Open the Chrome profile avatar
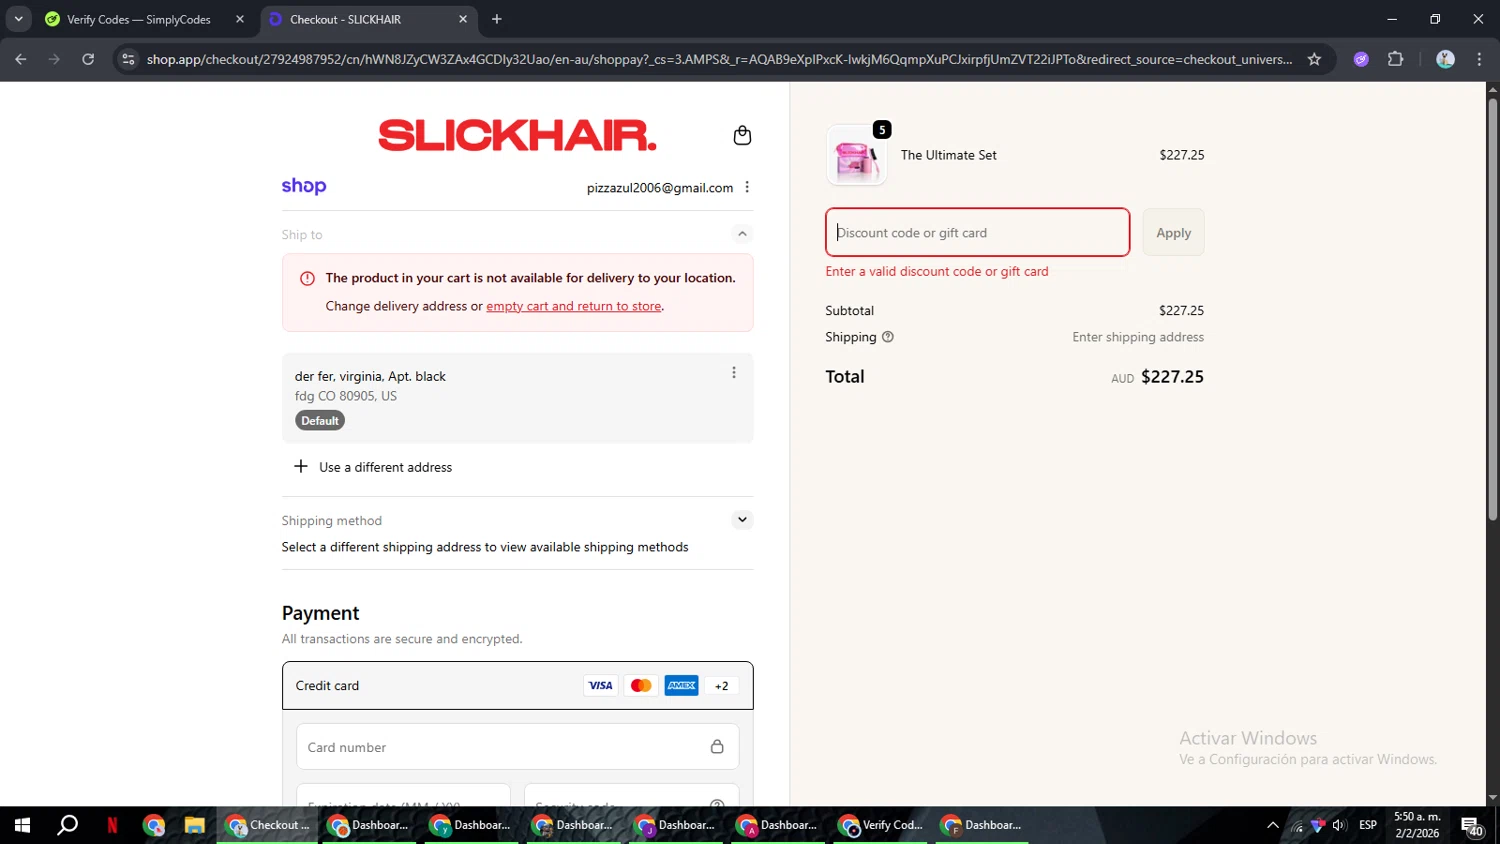This screenshot has width=1500, height=844. (x=1445, y=59)
